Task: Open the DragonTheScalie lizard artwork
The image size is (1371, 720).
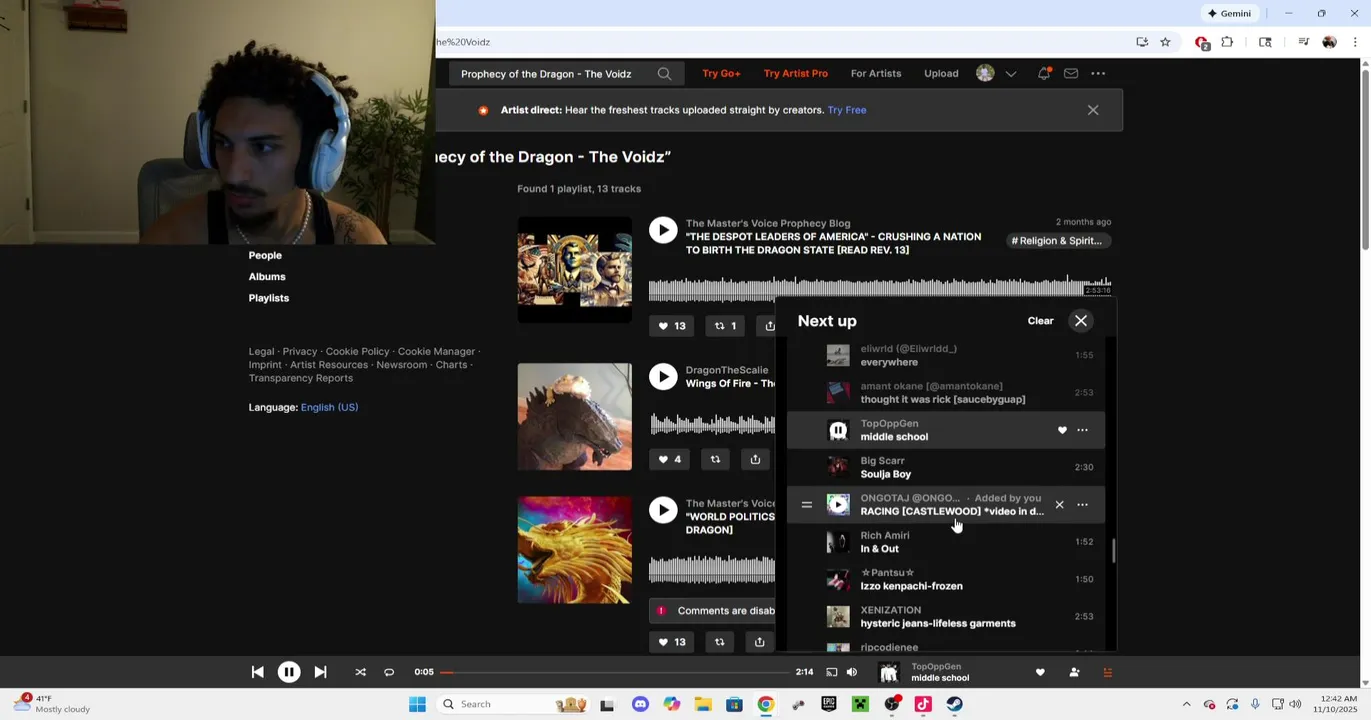Action: click(x=575, y=417)
